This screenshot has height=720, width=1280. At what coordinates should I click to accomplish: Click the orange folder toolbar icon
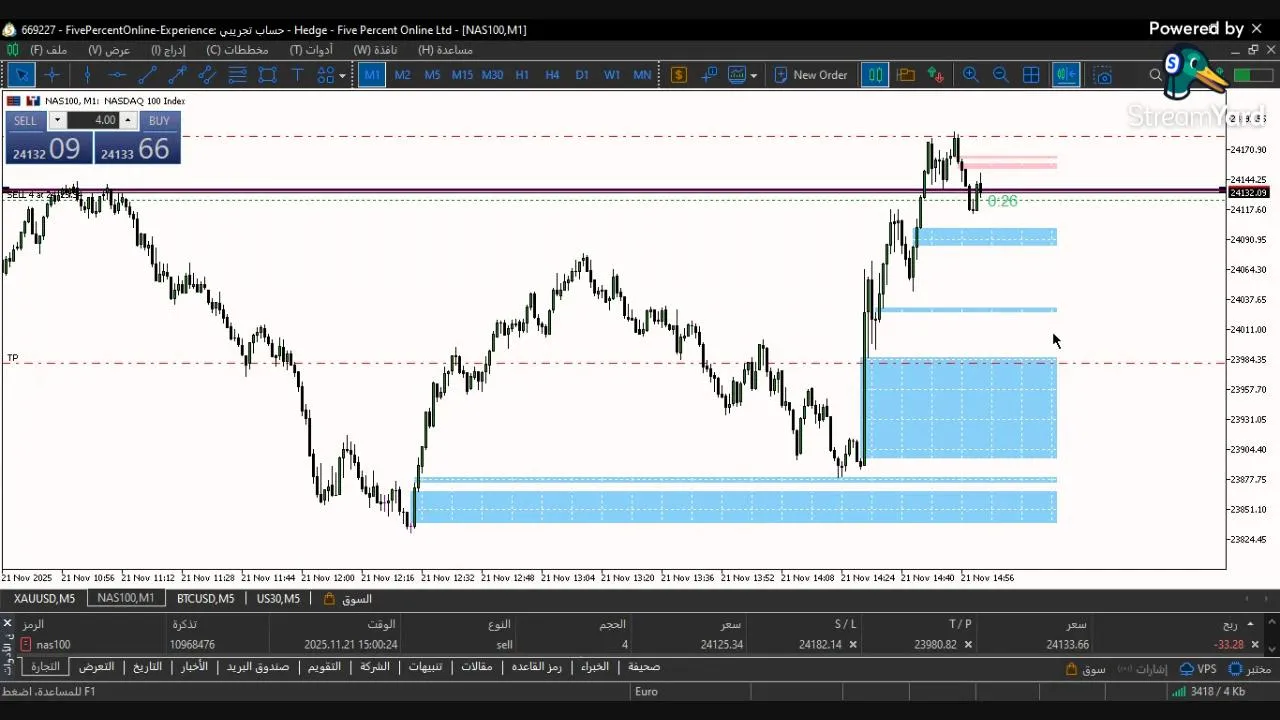[x=906, y=75]
